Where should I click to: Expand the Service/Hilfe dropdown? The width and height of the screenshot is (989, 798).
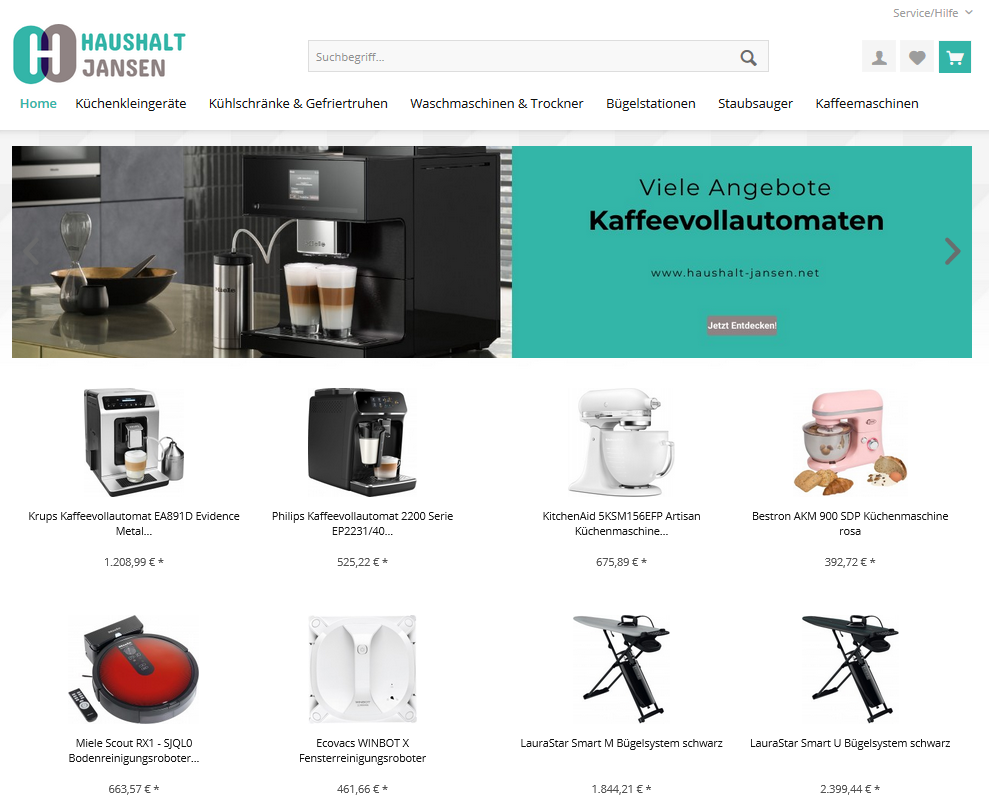tap(932, 13)
